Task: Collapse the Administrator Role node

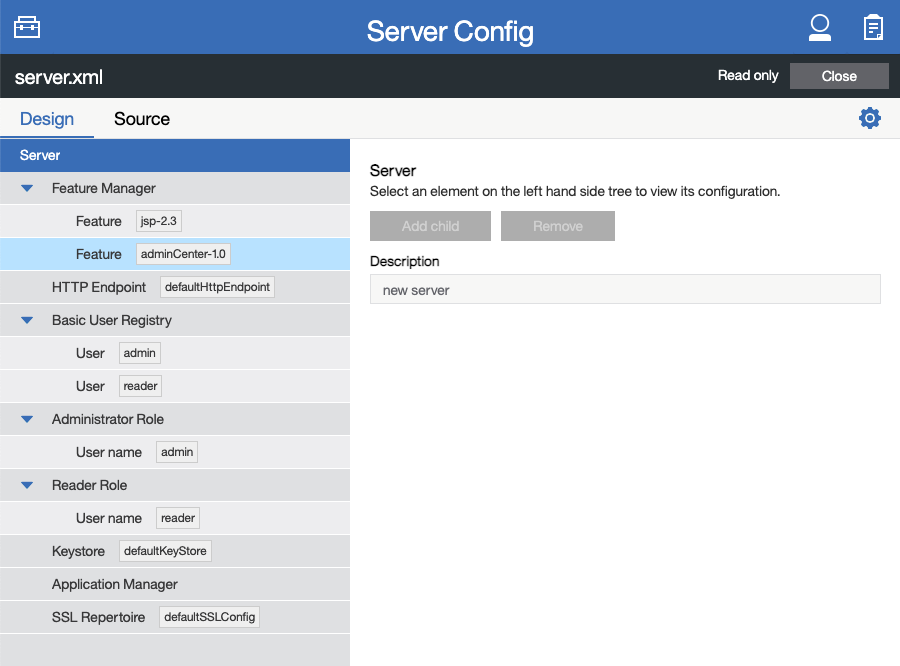Action: click(x=25, y=418)
